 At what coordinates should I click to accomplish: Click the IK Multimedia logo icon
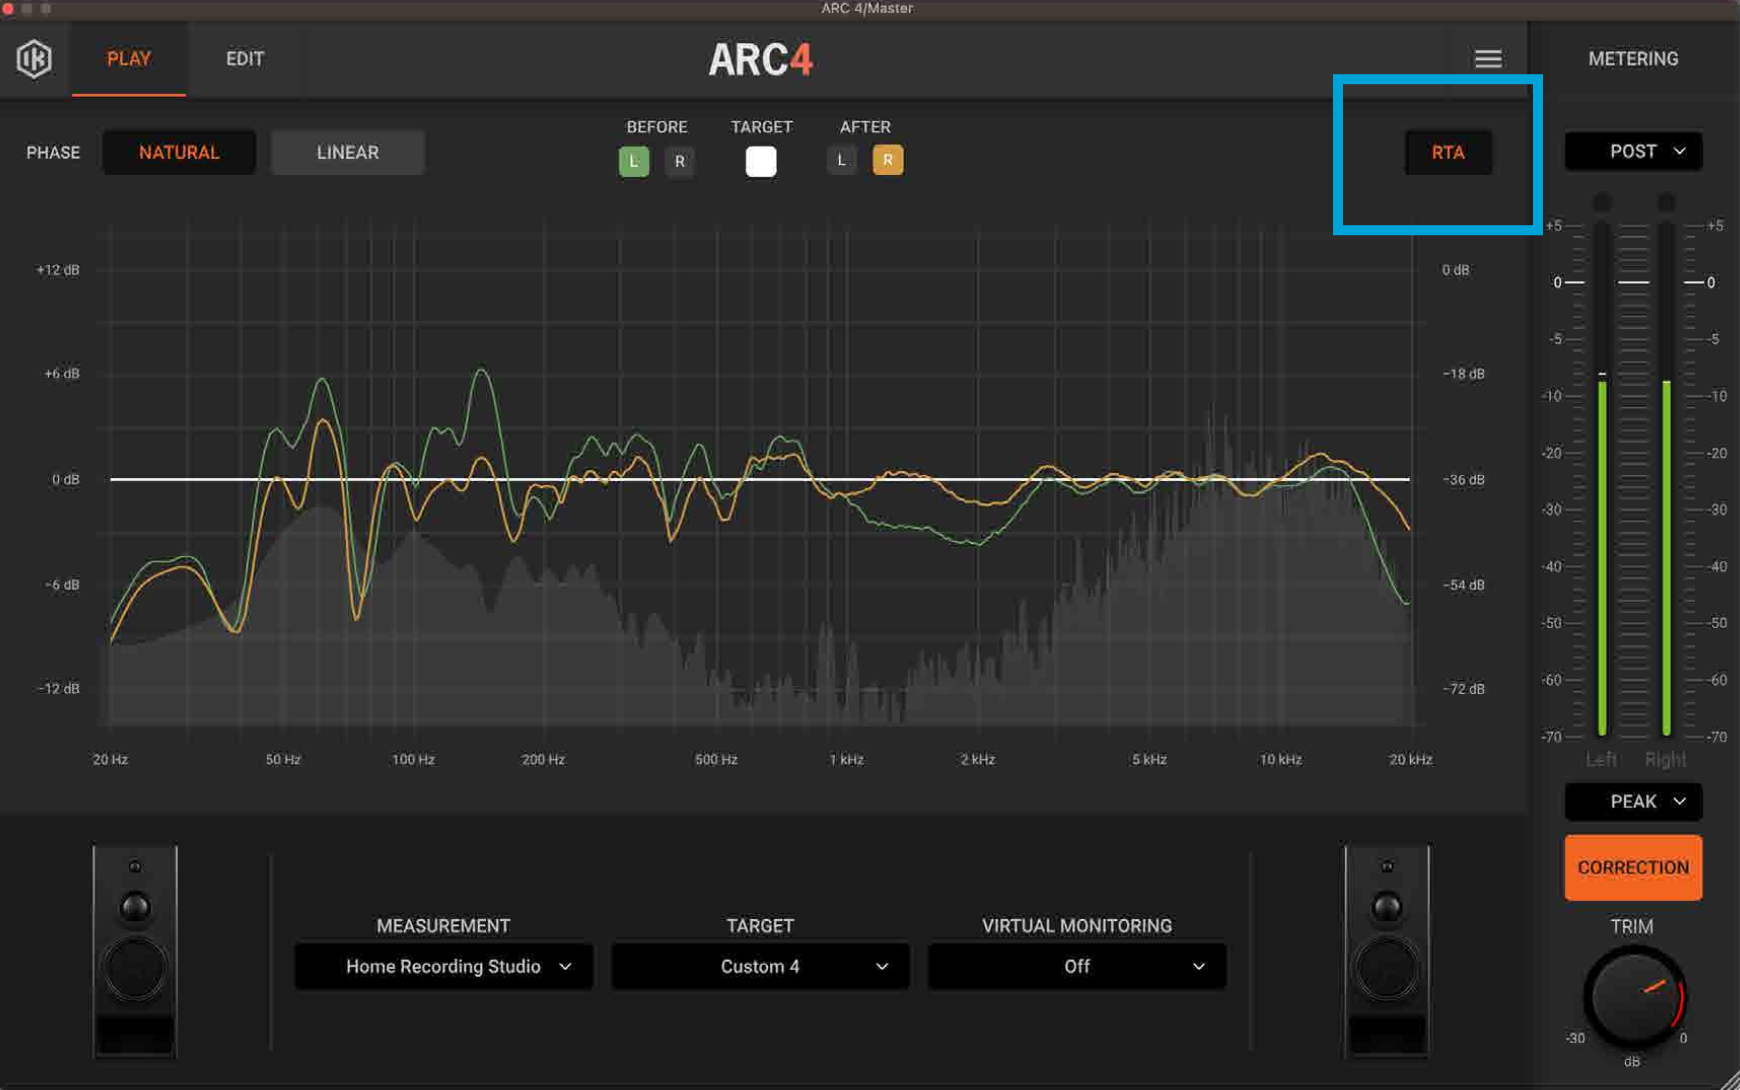pos(34,59)
